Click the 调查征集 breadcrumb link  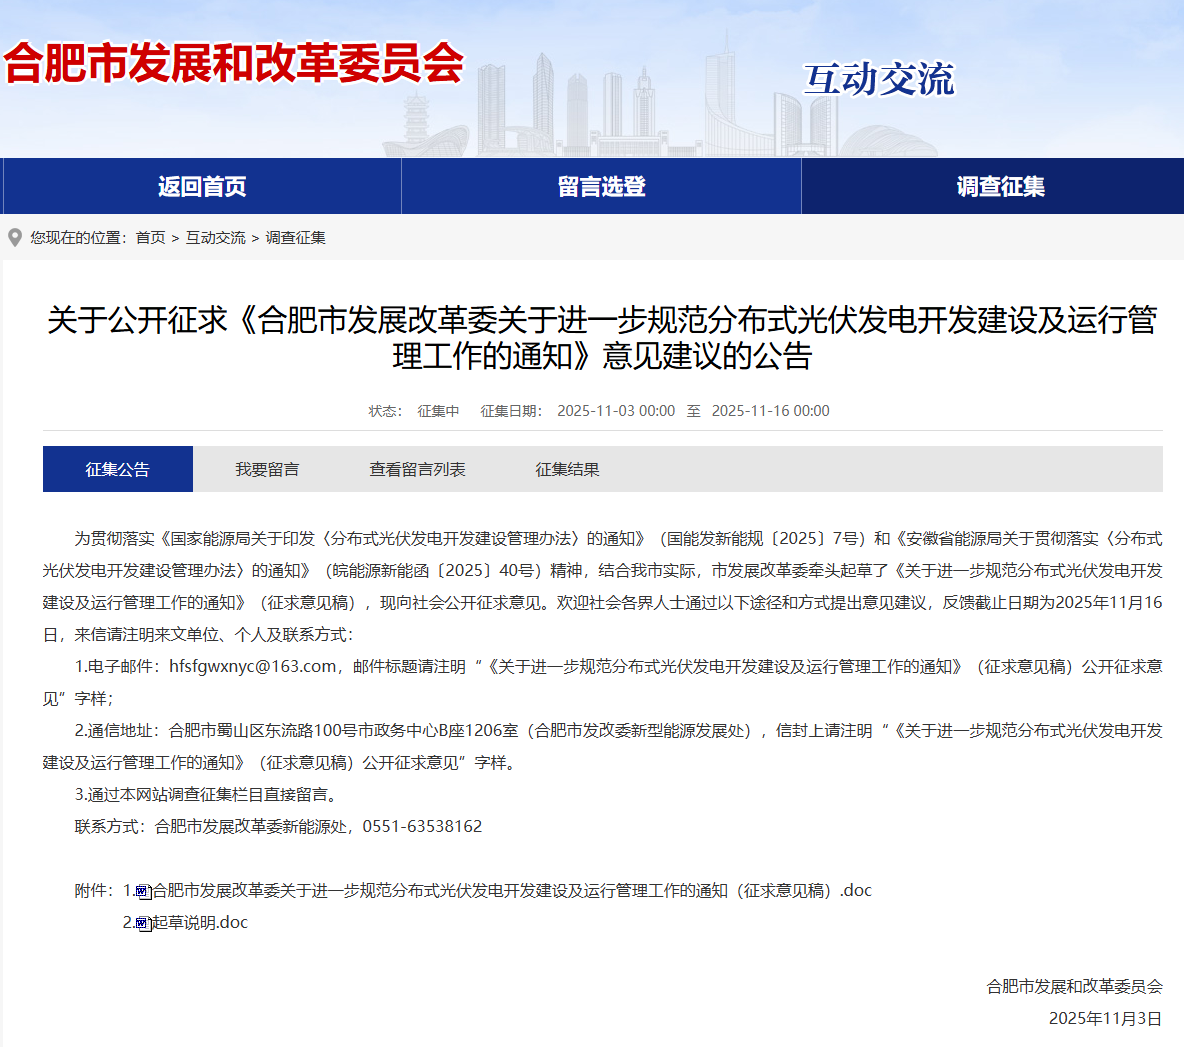pyautogui.click(x=295, y=238)
